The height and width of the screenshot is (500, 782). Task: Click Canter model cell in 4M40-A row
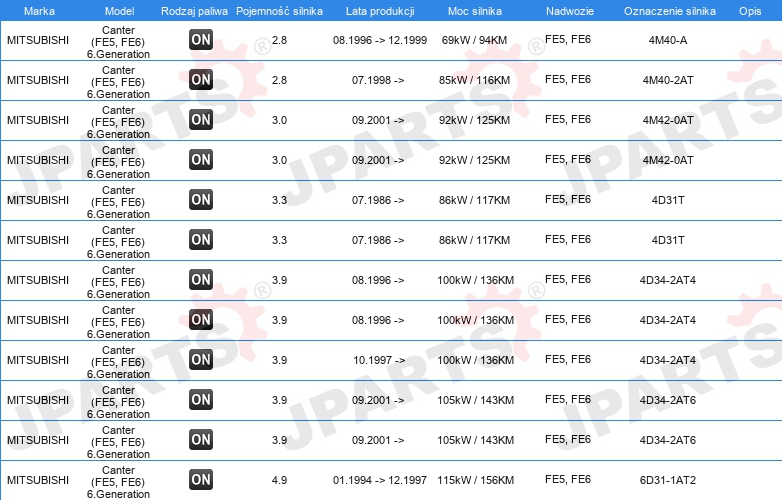pos(118,42)
